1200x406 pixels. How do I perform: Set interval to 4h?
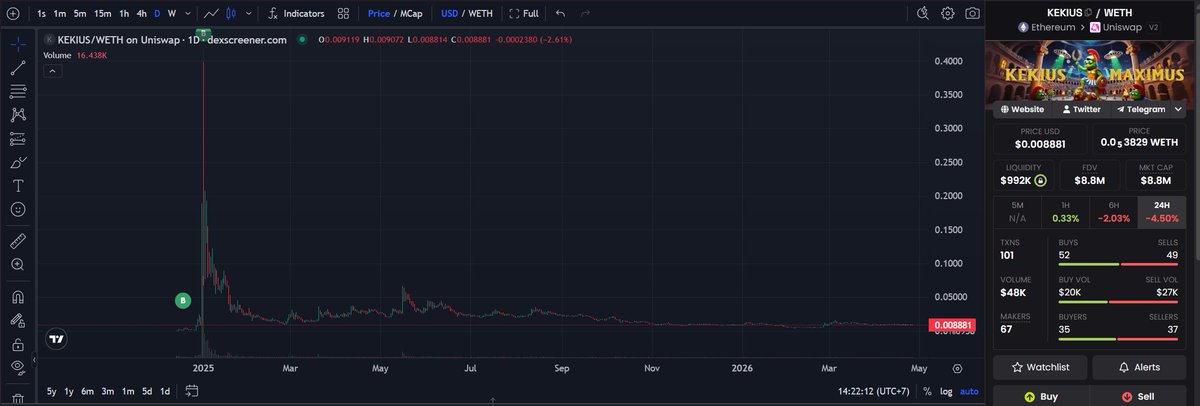pyautogui.click(x=142, y=14)
